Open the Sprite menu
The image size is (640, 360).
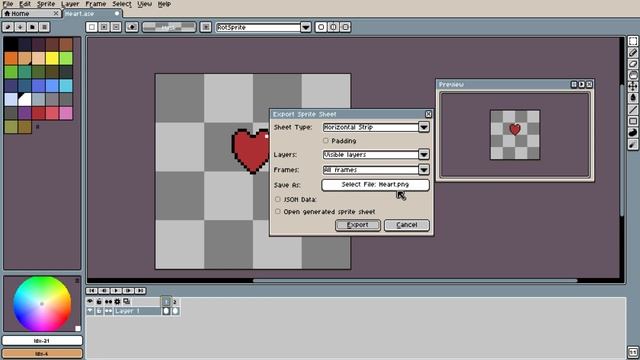[46, 4]
